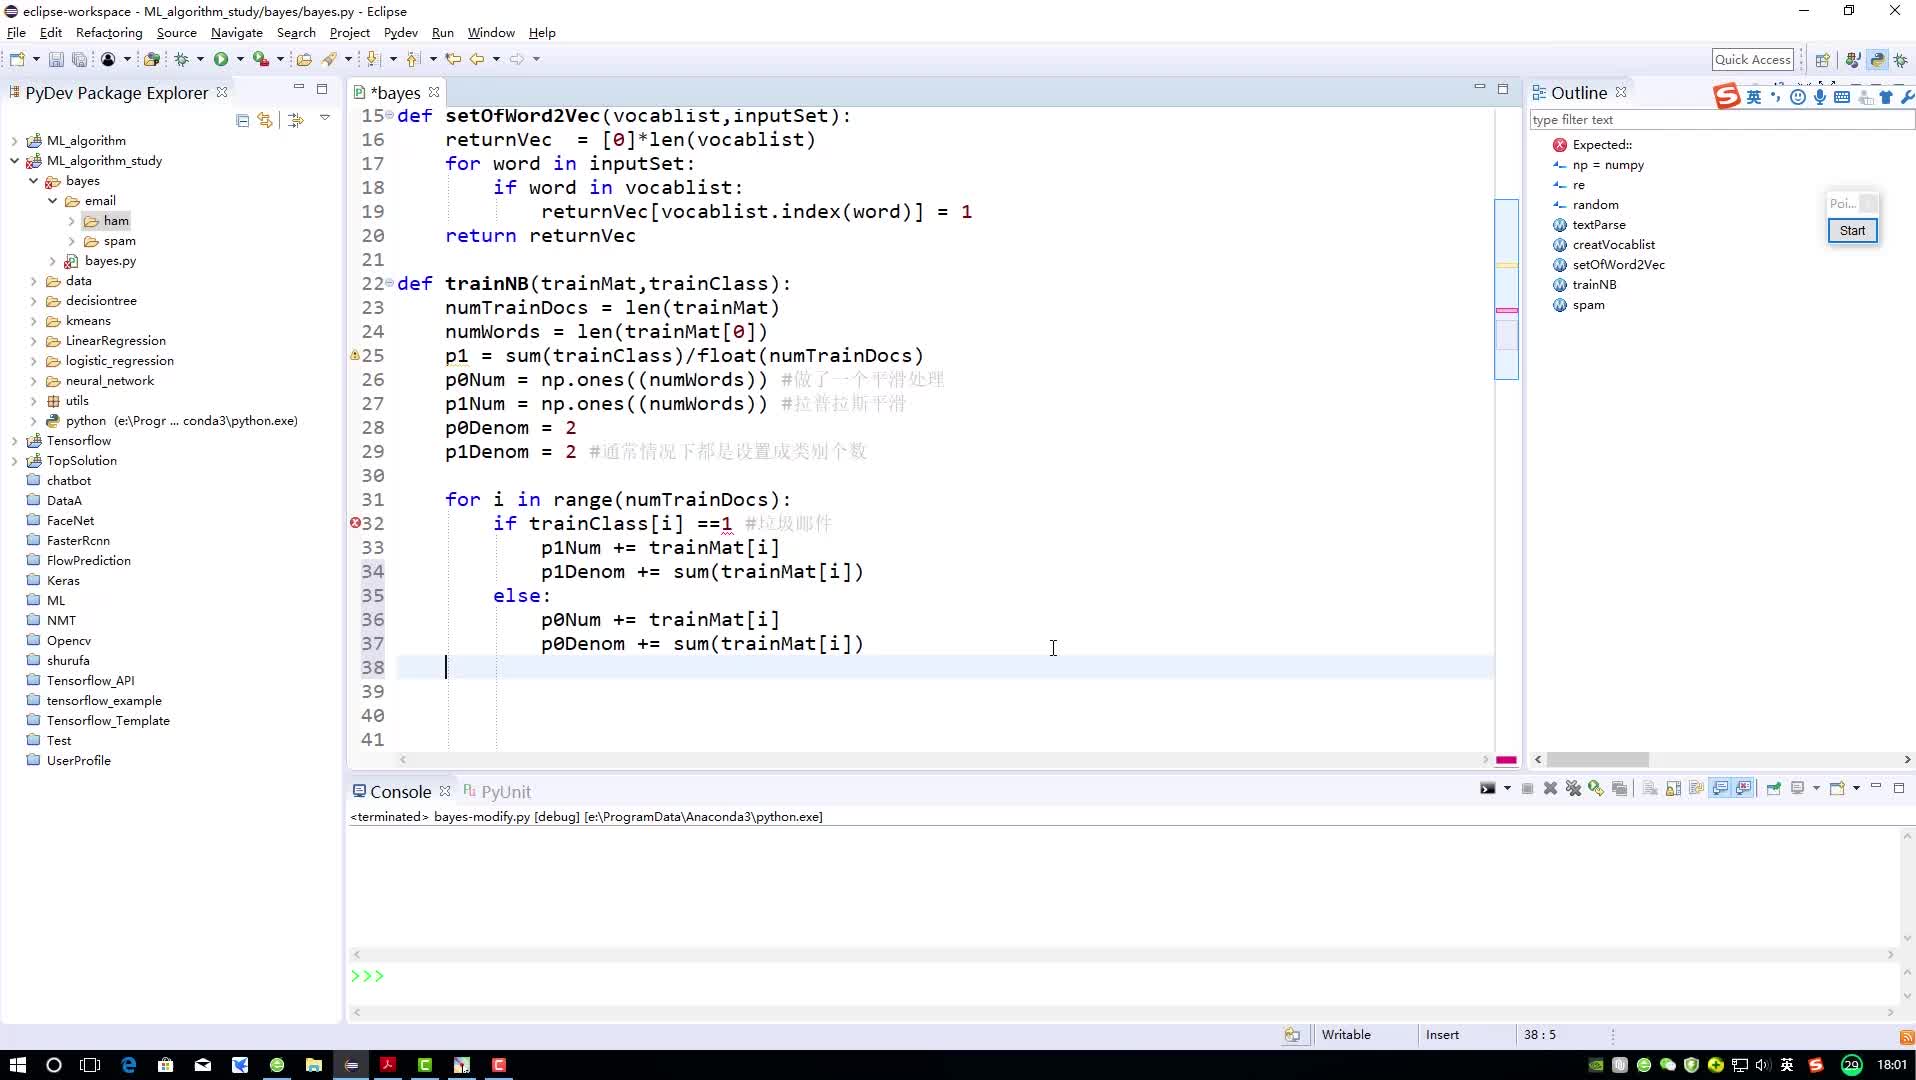Open the Pydev menu
Viewport: 1916px width, 1080px height.
400,33
